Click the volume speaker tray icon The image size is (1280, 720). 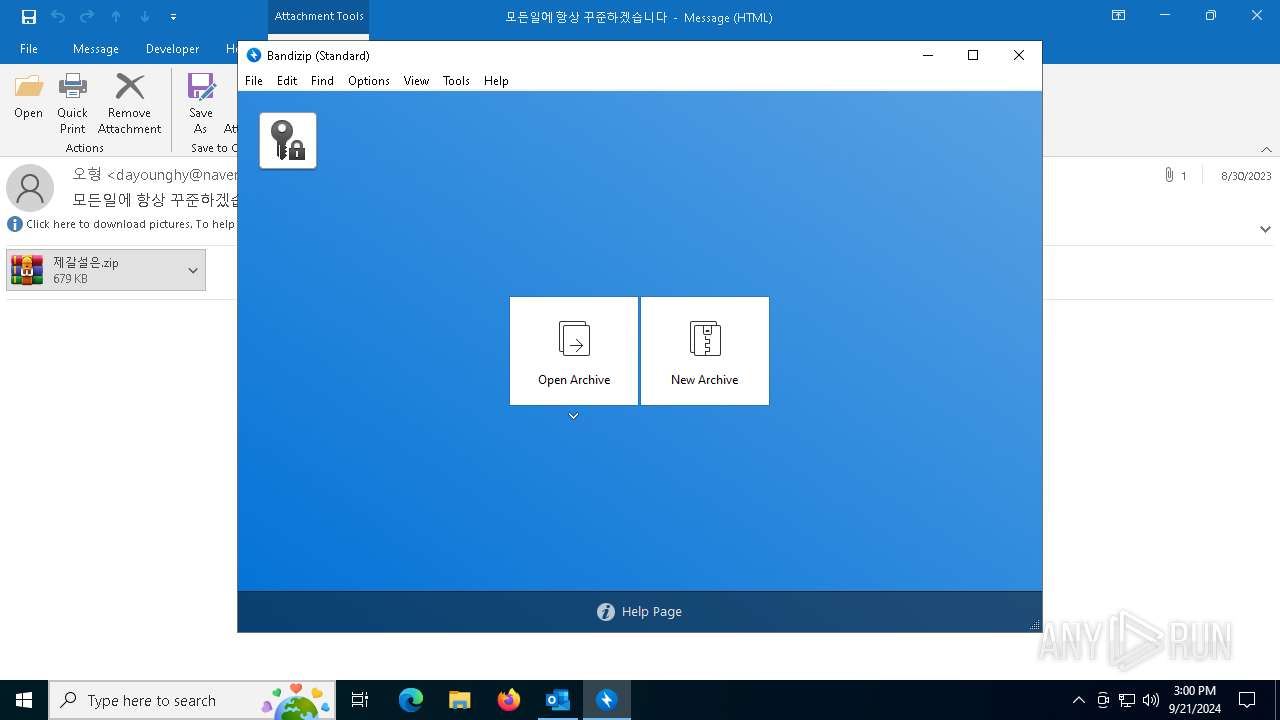point(1151,700)
